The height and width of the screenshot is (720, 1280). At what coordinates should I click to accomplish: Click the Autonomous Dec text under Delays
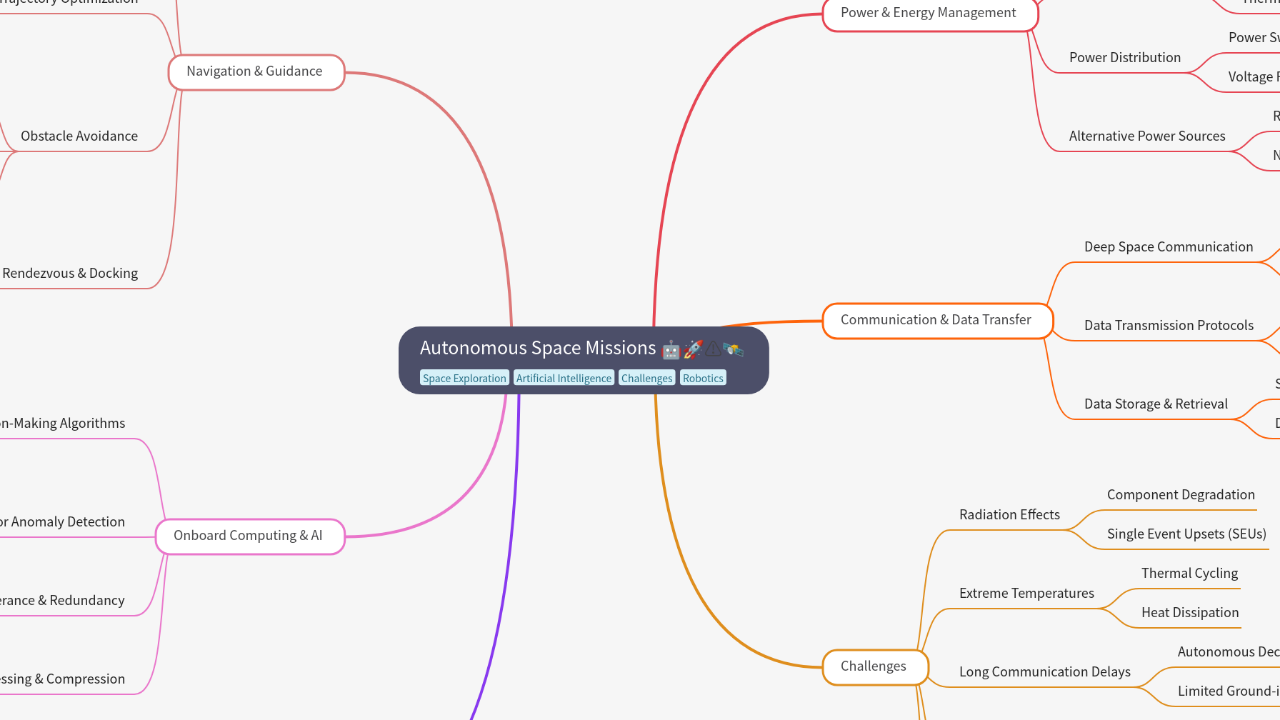point(1228,652)
